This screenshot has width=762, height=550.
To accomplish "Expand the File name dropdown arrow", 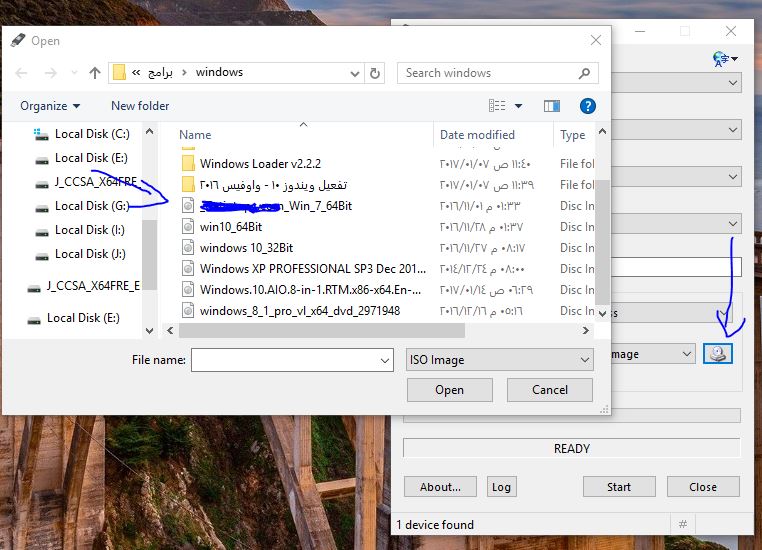I will tap(385, 361).
